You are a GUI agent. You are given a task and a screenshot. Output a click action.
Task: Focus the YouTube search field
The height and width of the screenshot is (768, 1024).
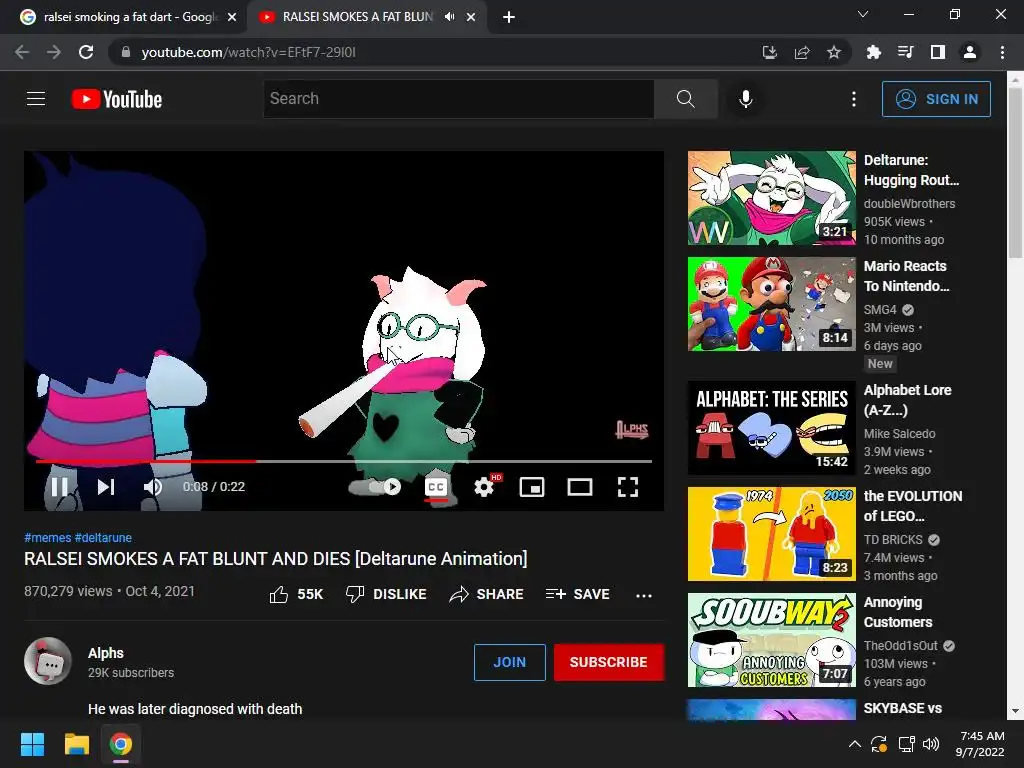coord(458,99)
